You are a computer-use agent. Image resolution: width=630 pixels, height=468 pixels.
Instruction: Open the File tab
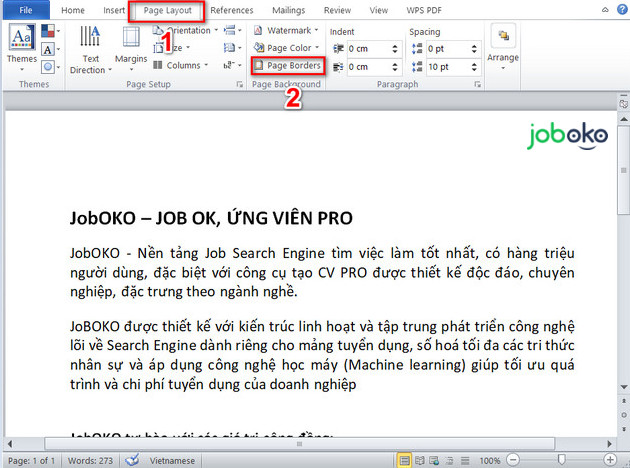[x=26, y=10]
